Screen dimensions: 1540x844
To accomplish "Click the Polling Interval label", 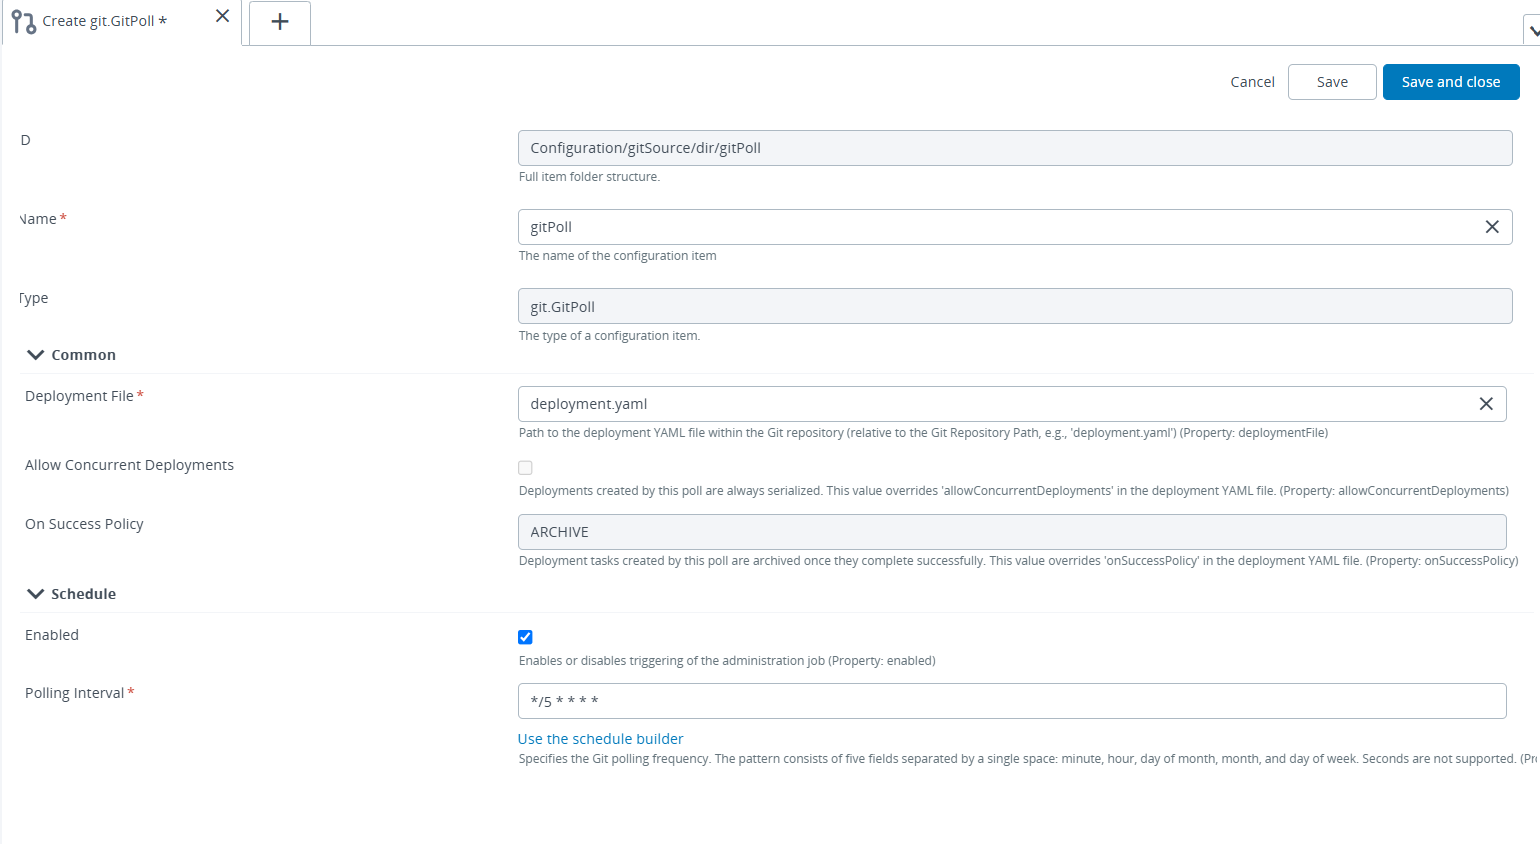I will point(75,693).
